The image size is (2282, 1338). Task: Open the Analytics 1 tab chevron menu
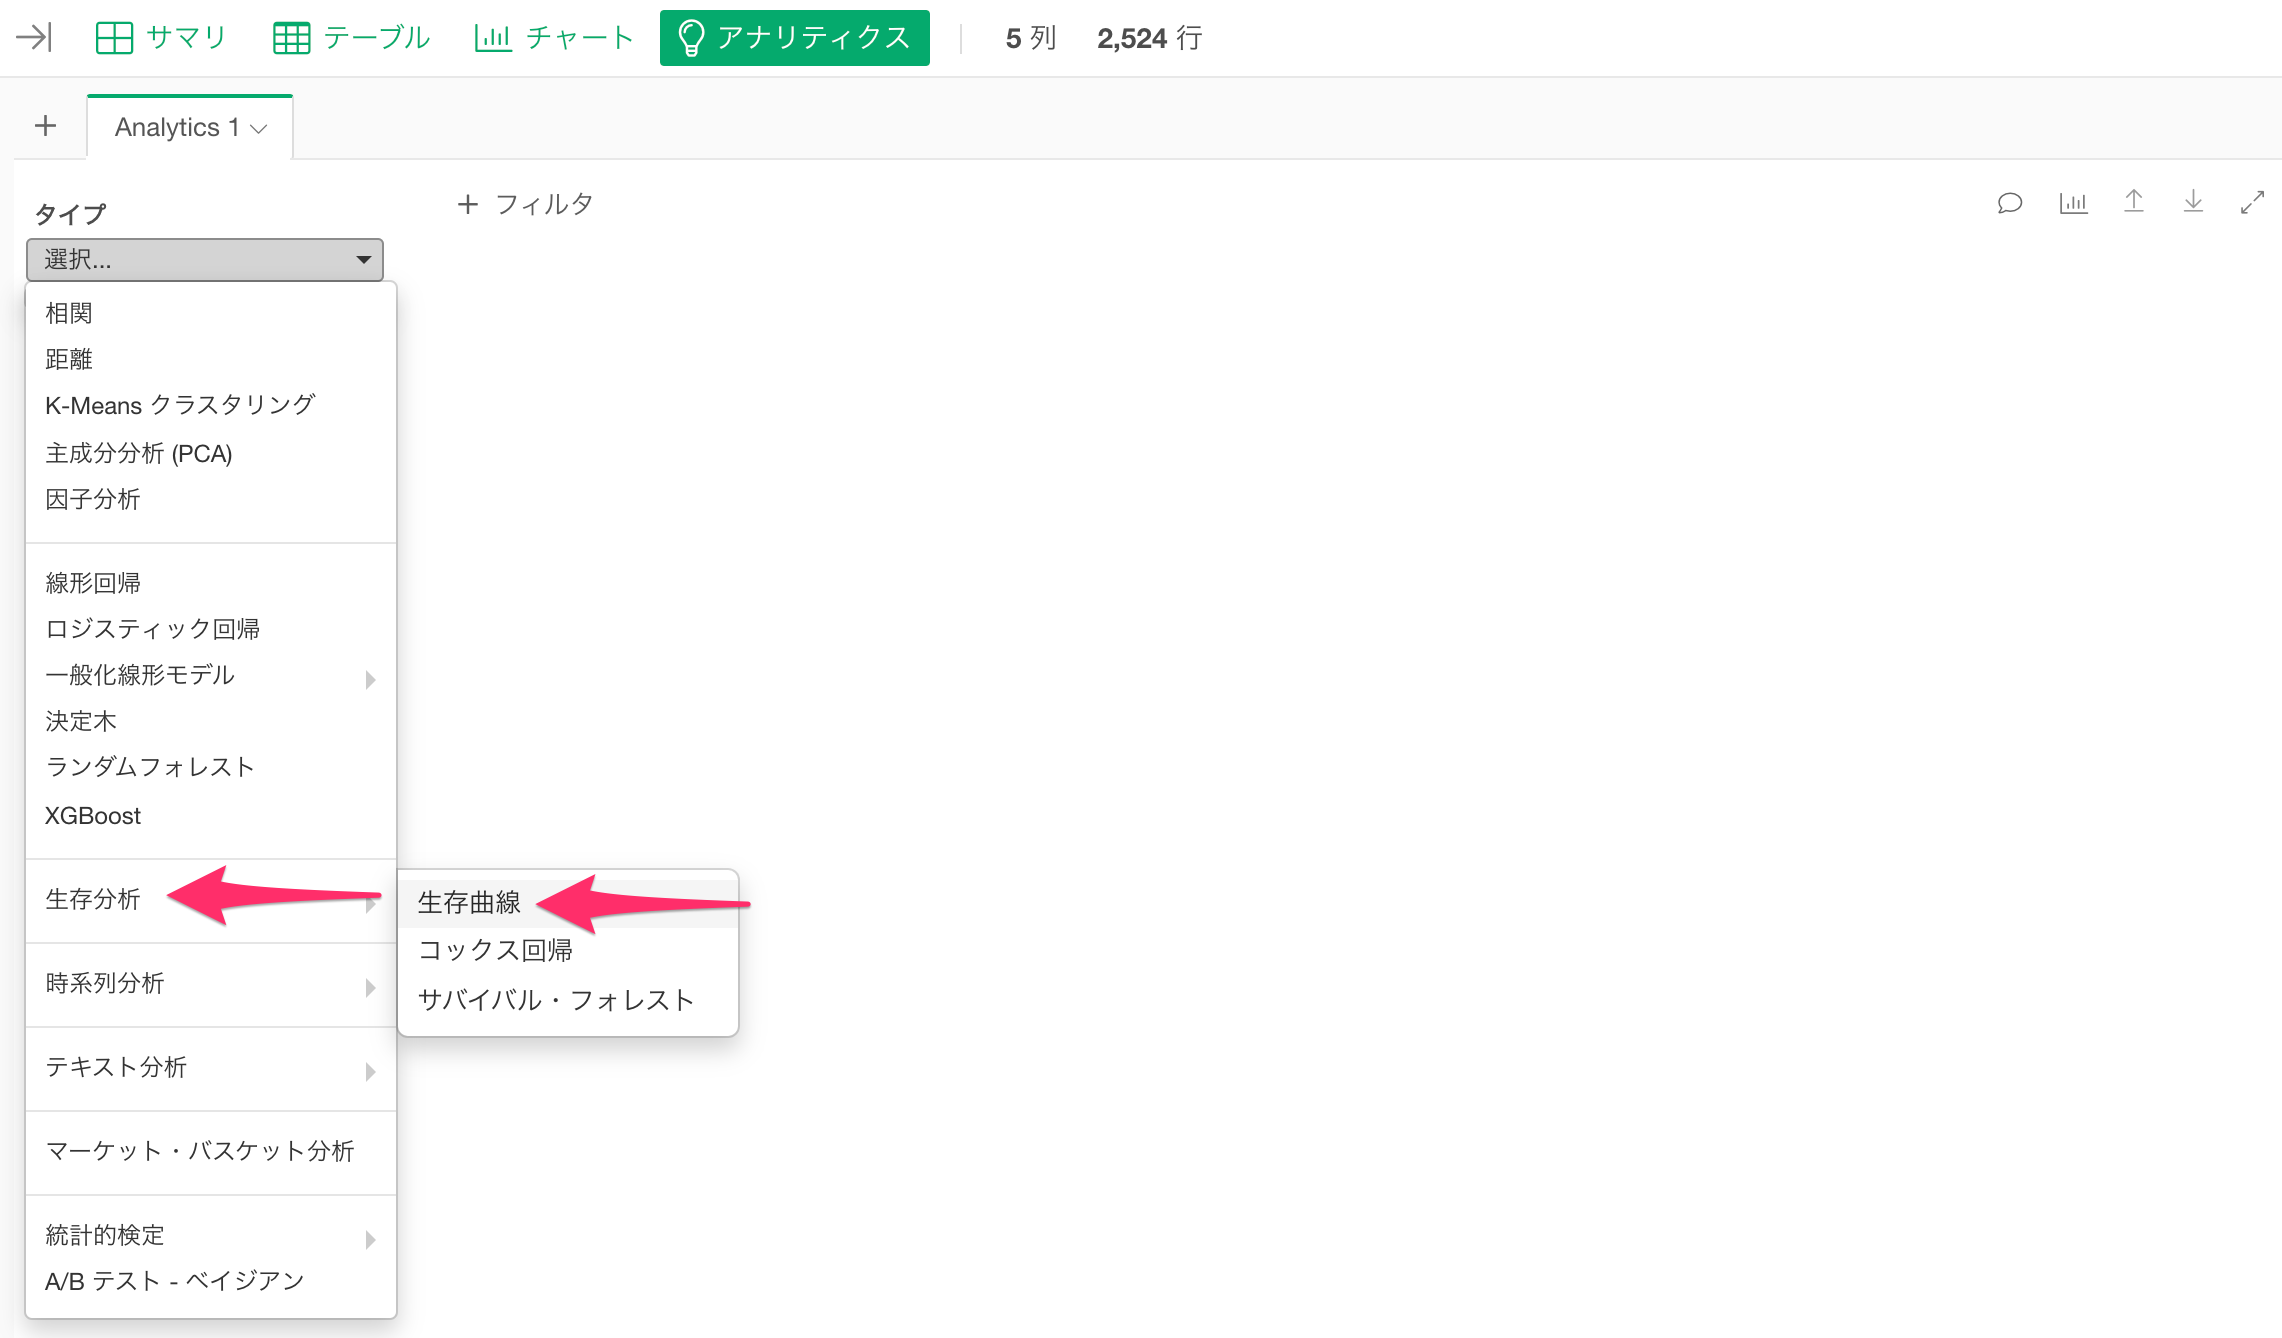coord(259,128)
